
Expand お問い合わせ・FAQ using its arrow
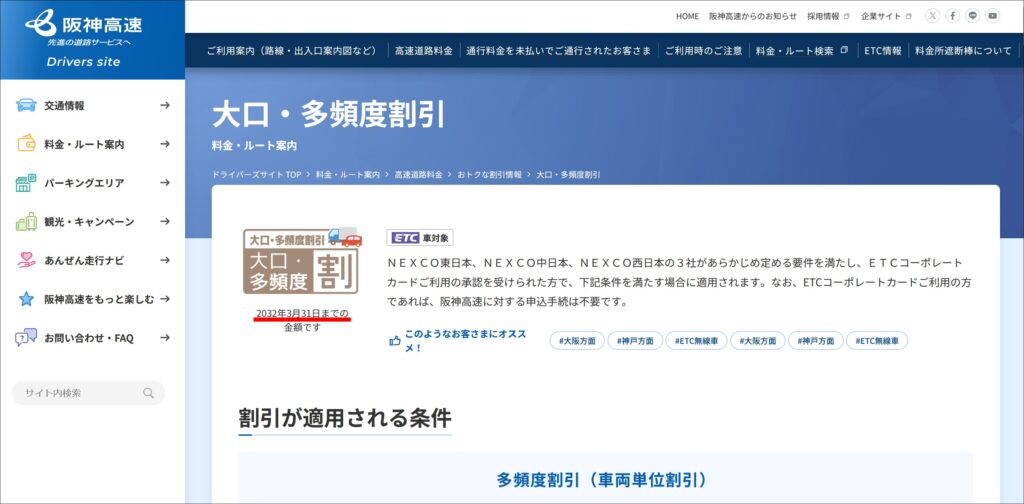[x=165, y=338]
